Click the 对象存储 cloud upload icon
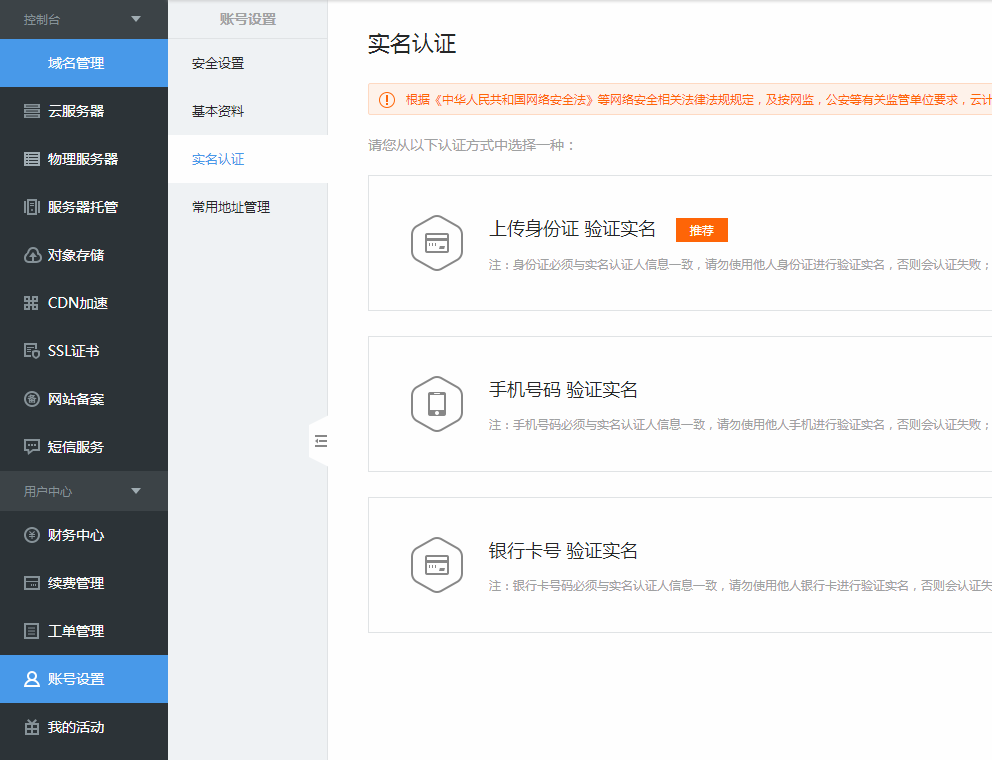Viewport: 992px width, 760px height. pyautogui.click(x=32, y=255)
